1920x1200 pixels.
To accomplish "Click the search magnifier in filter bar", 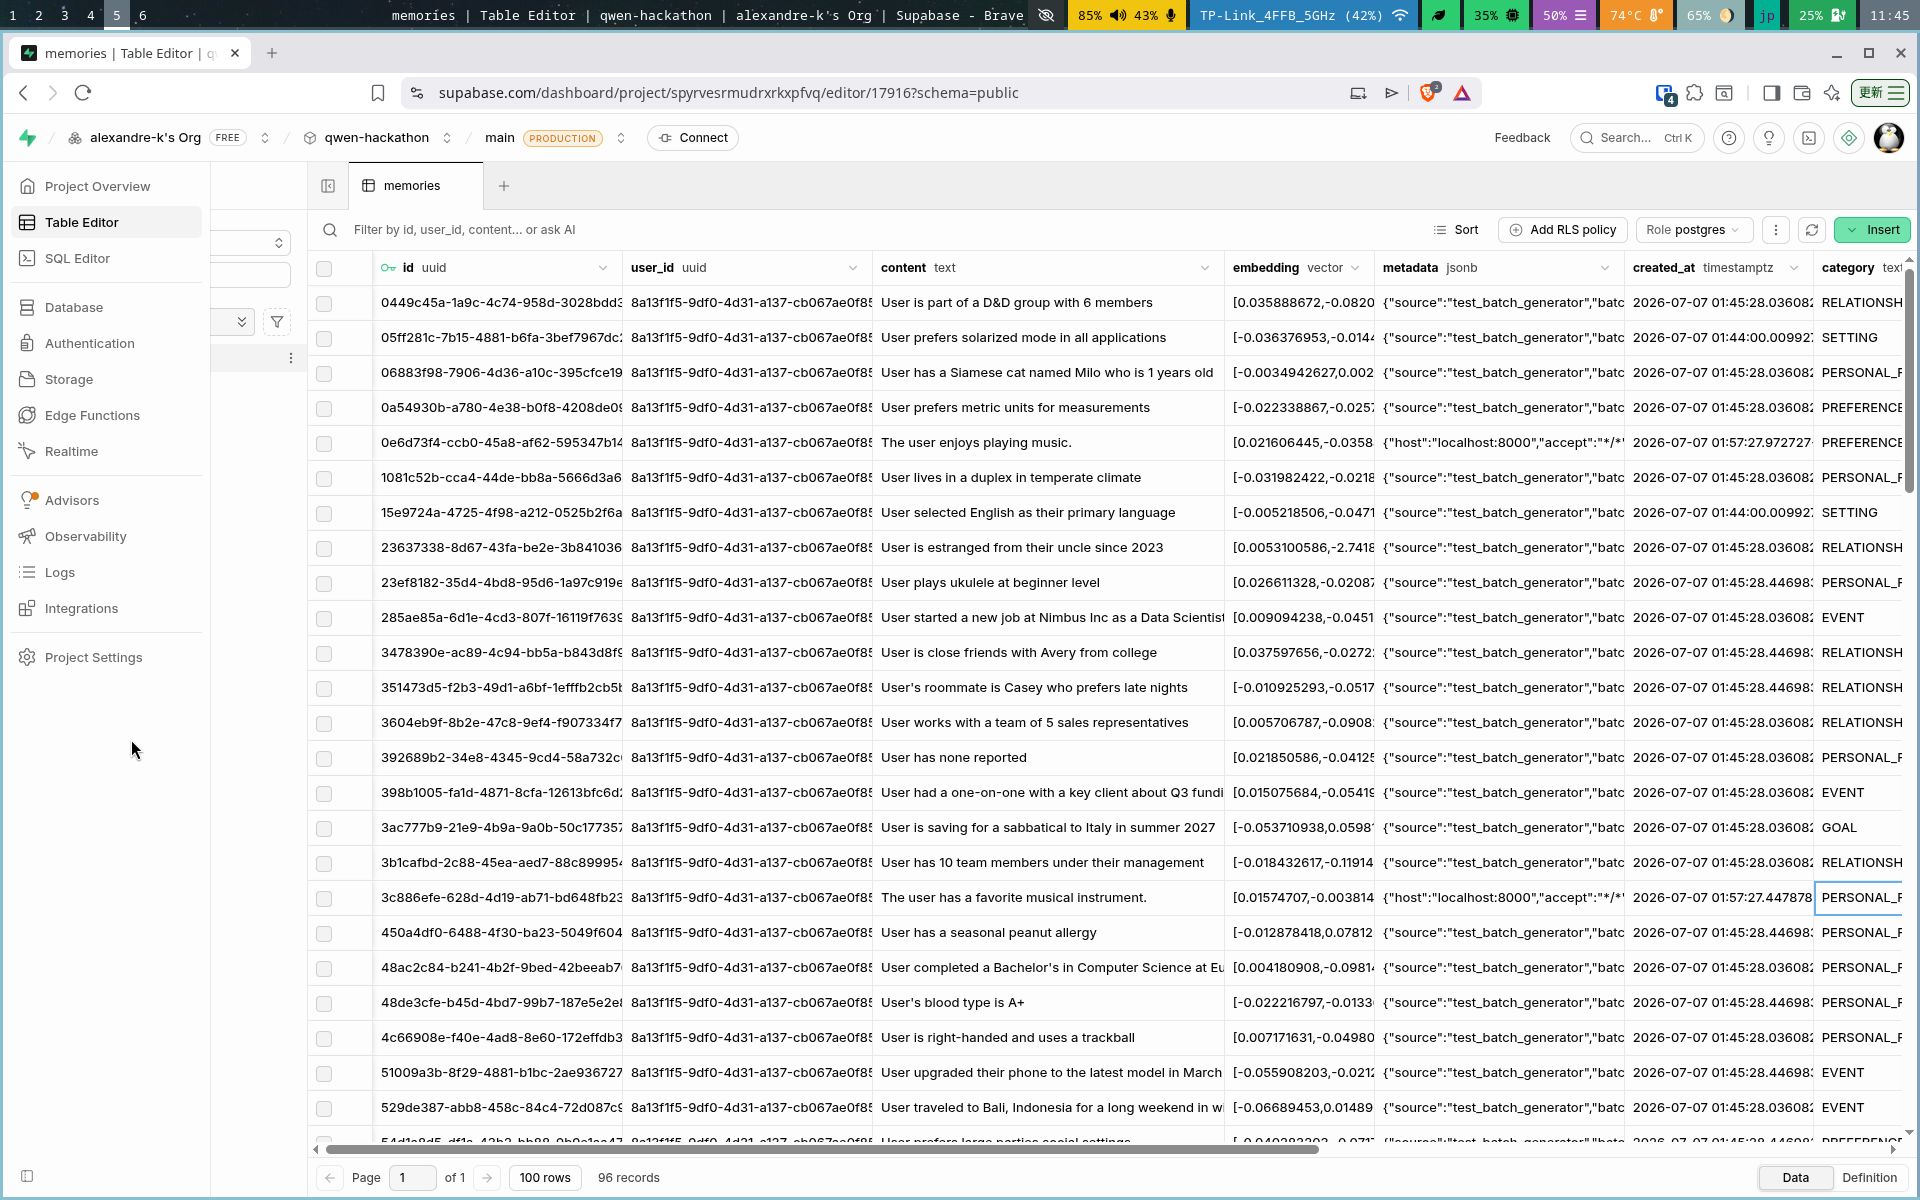I will click(x=330, y=230).
